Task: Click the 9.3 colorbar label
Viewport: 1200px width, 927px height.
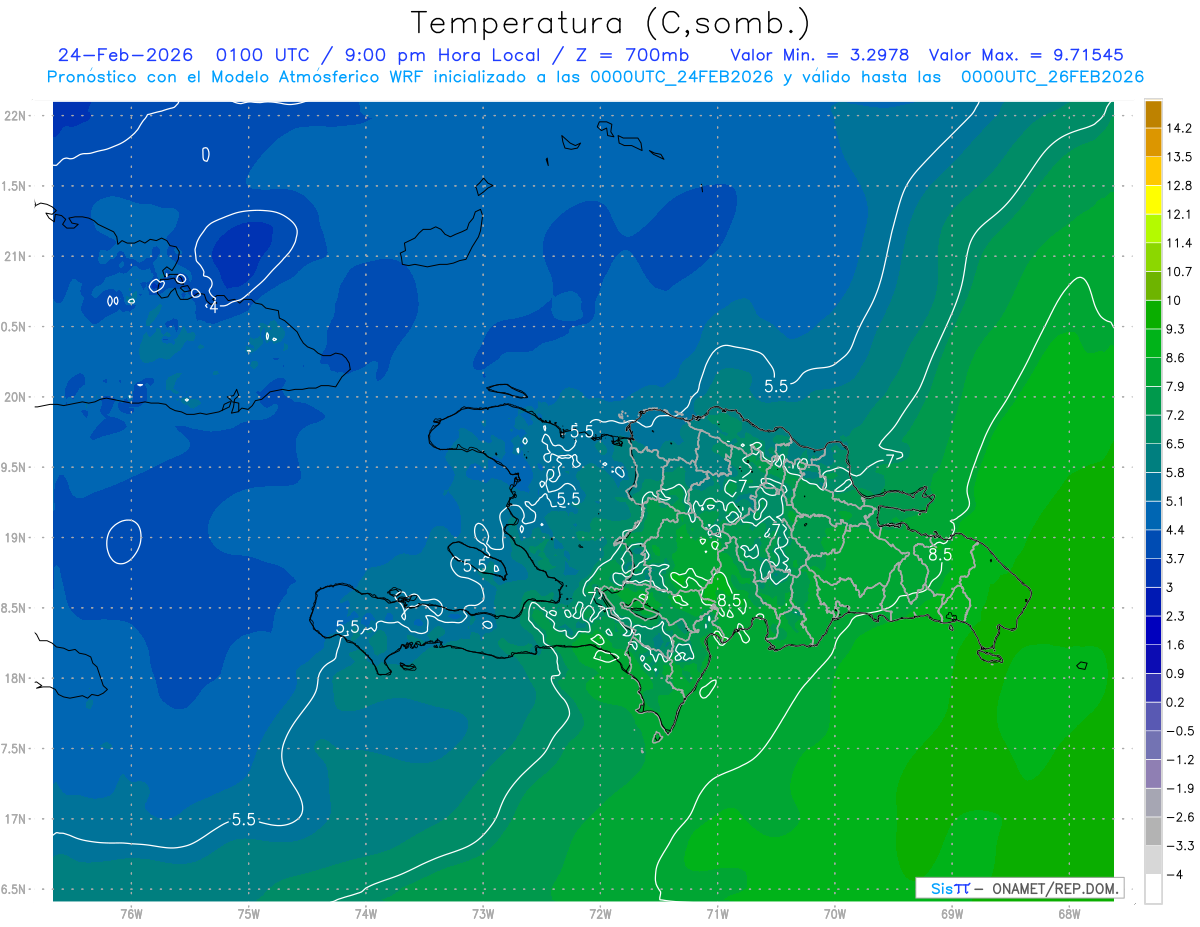Action: click(x=1175, y=329)
